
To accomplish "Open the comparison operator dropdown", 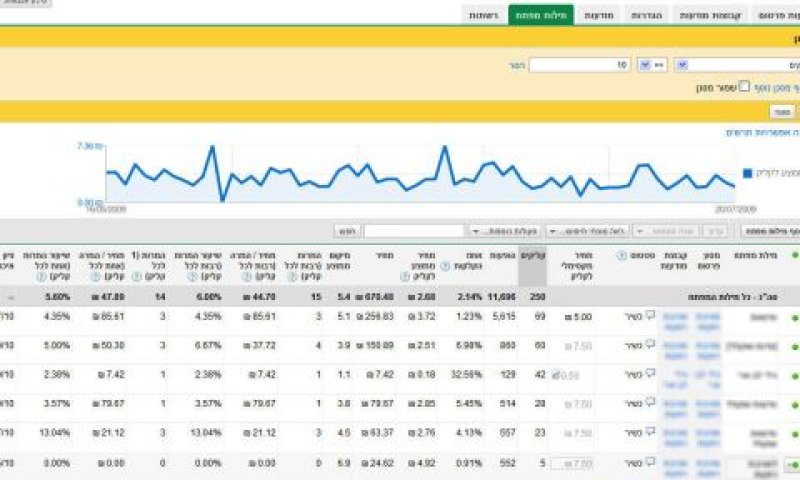I will (652, 65).
